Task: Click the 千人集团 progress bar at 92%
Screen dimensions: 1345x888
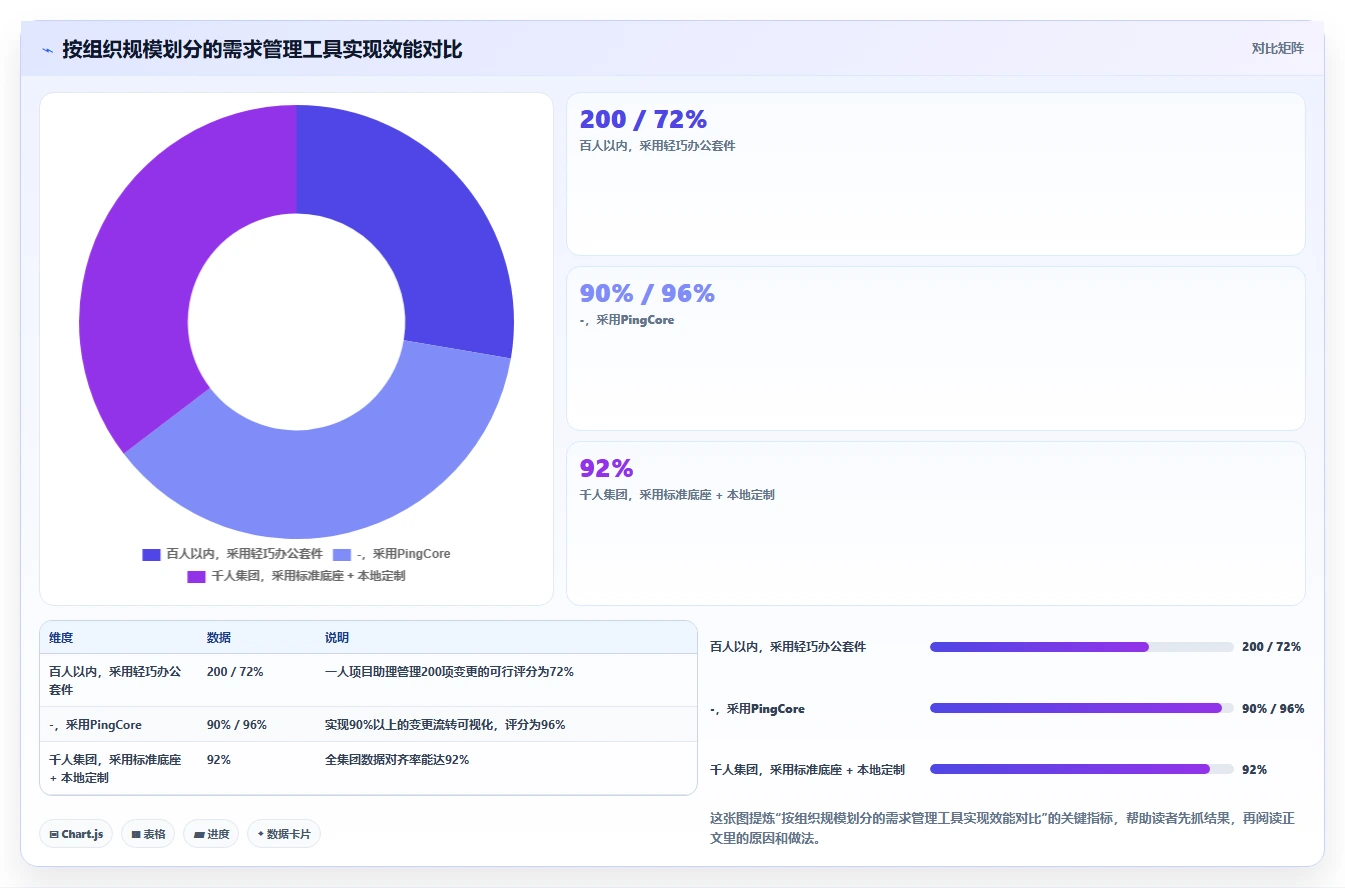Action: pyautogui.click(x=1081, y=769)
